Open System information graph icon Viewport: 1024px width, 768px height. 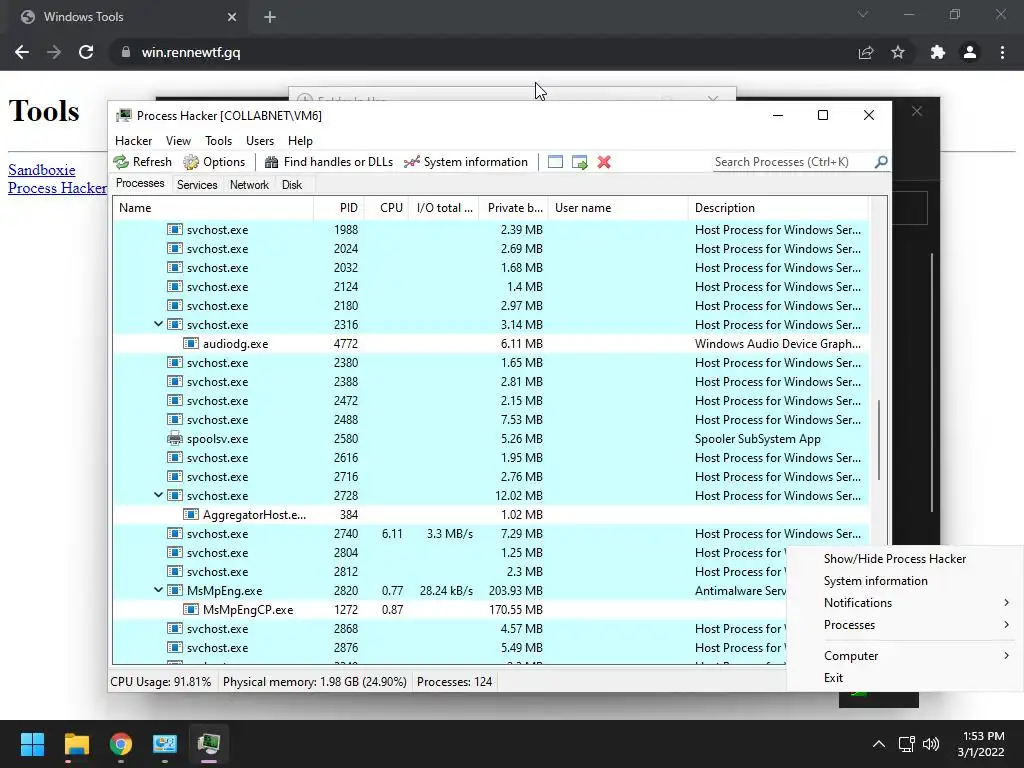click(x=411, y=162)
